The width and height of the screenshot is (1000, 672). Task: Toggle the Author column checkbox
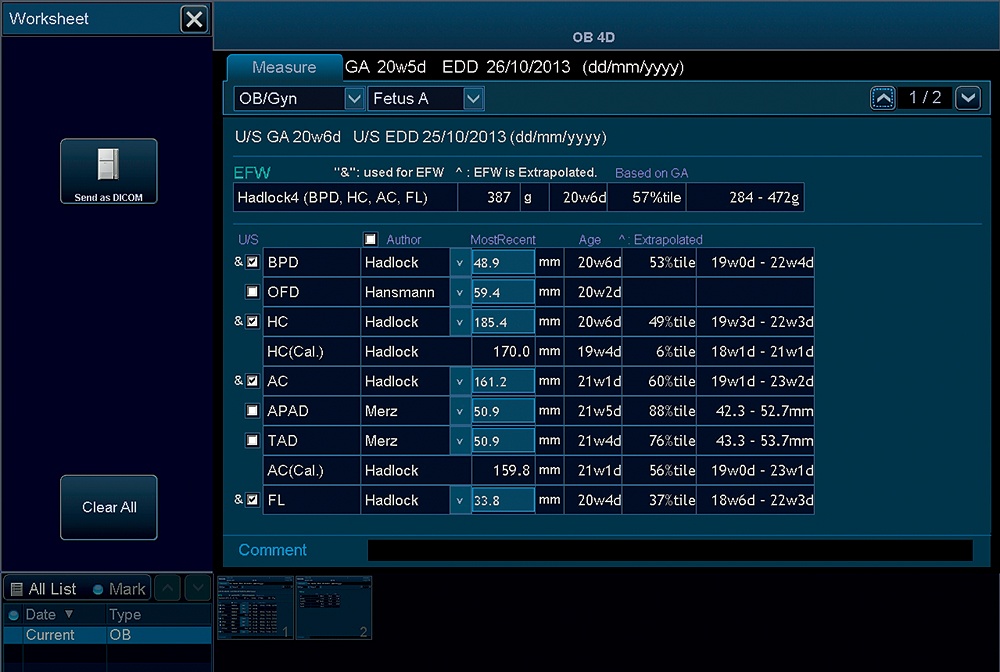coord(370,240)
